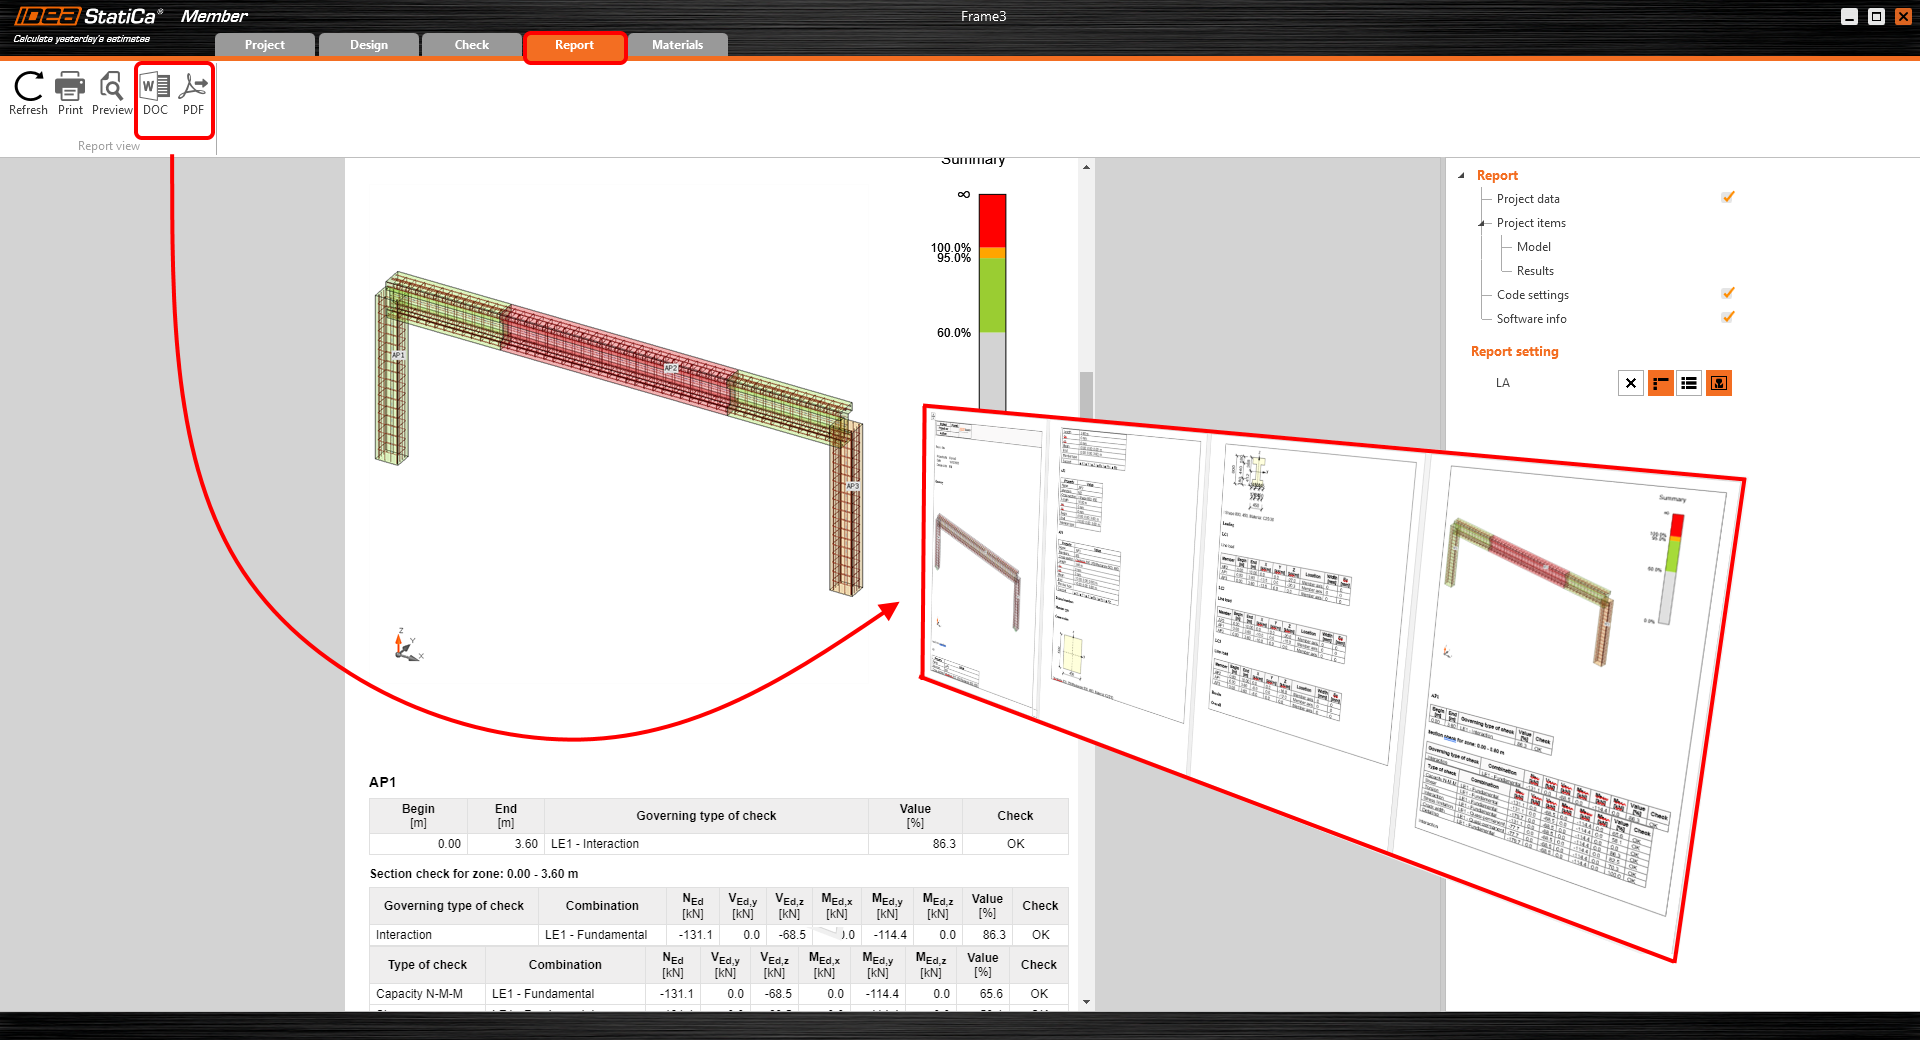Viewport: 1920px width, 1040px height.
Task: Export report as PDF
Action: point(193,93)
